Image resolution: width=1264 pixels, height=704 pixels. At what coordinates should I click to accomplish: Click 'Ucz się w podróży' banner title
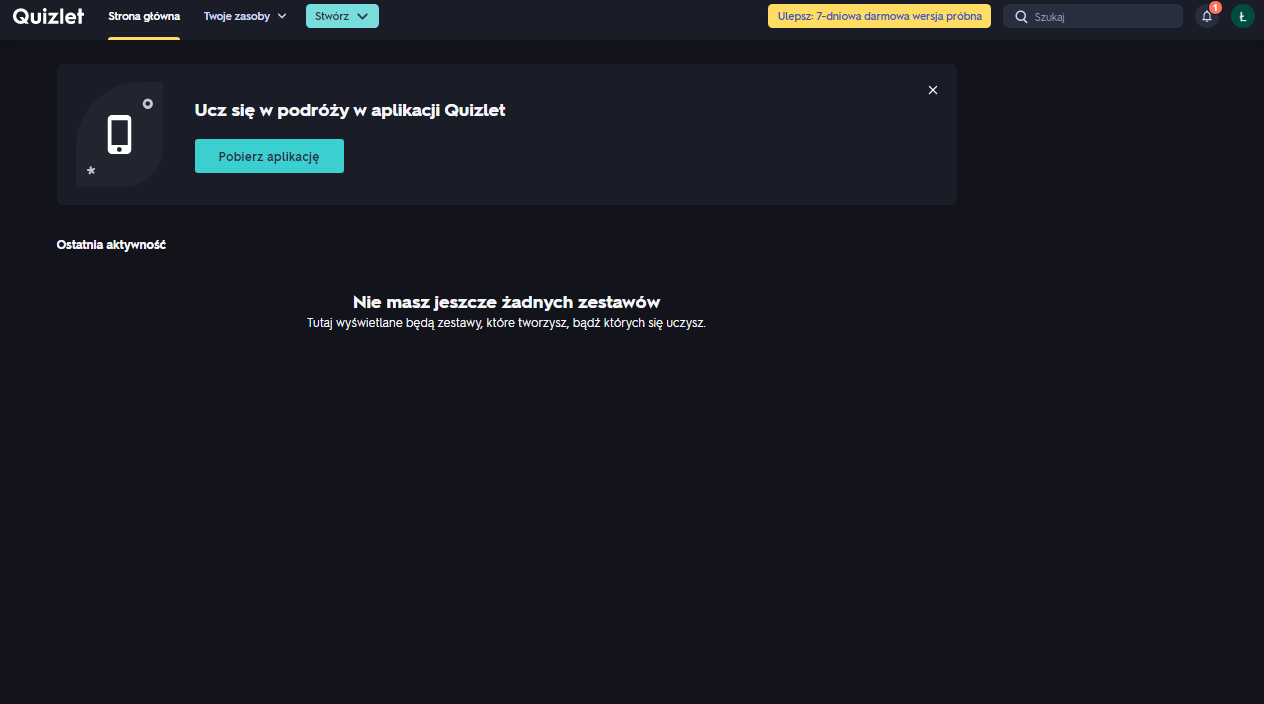(350, 111)
